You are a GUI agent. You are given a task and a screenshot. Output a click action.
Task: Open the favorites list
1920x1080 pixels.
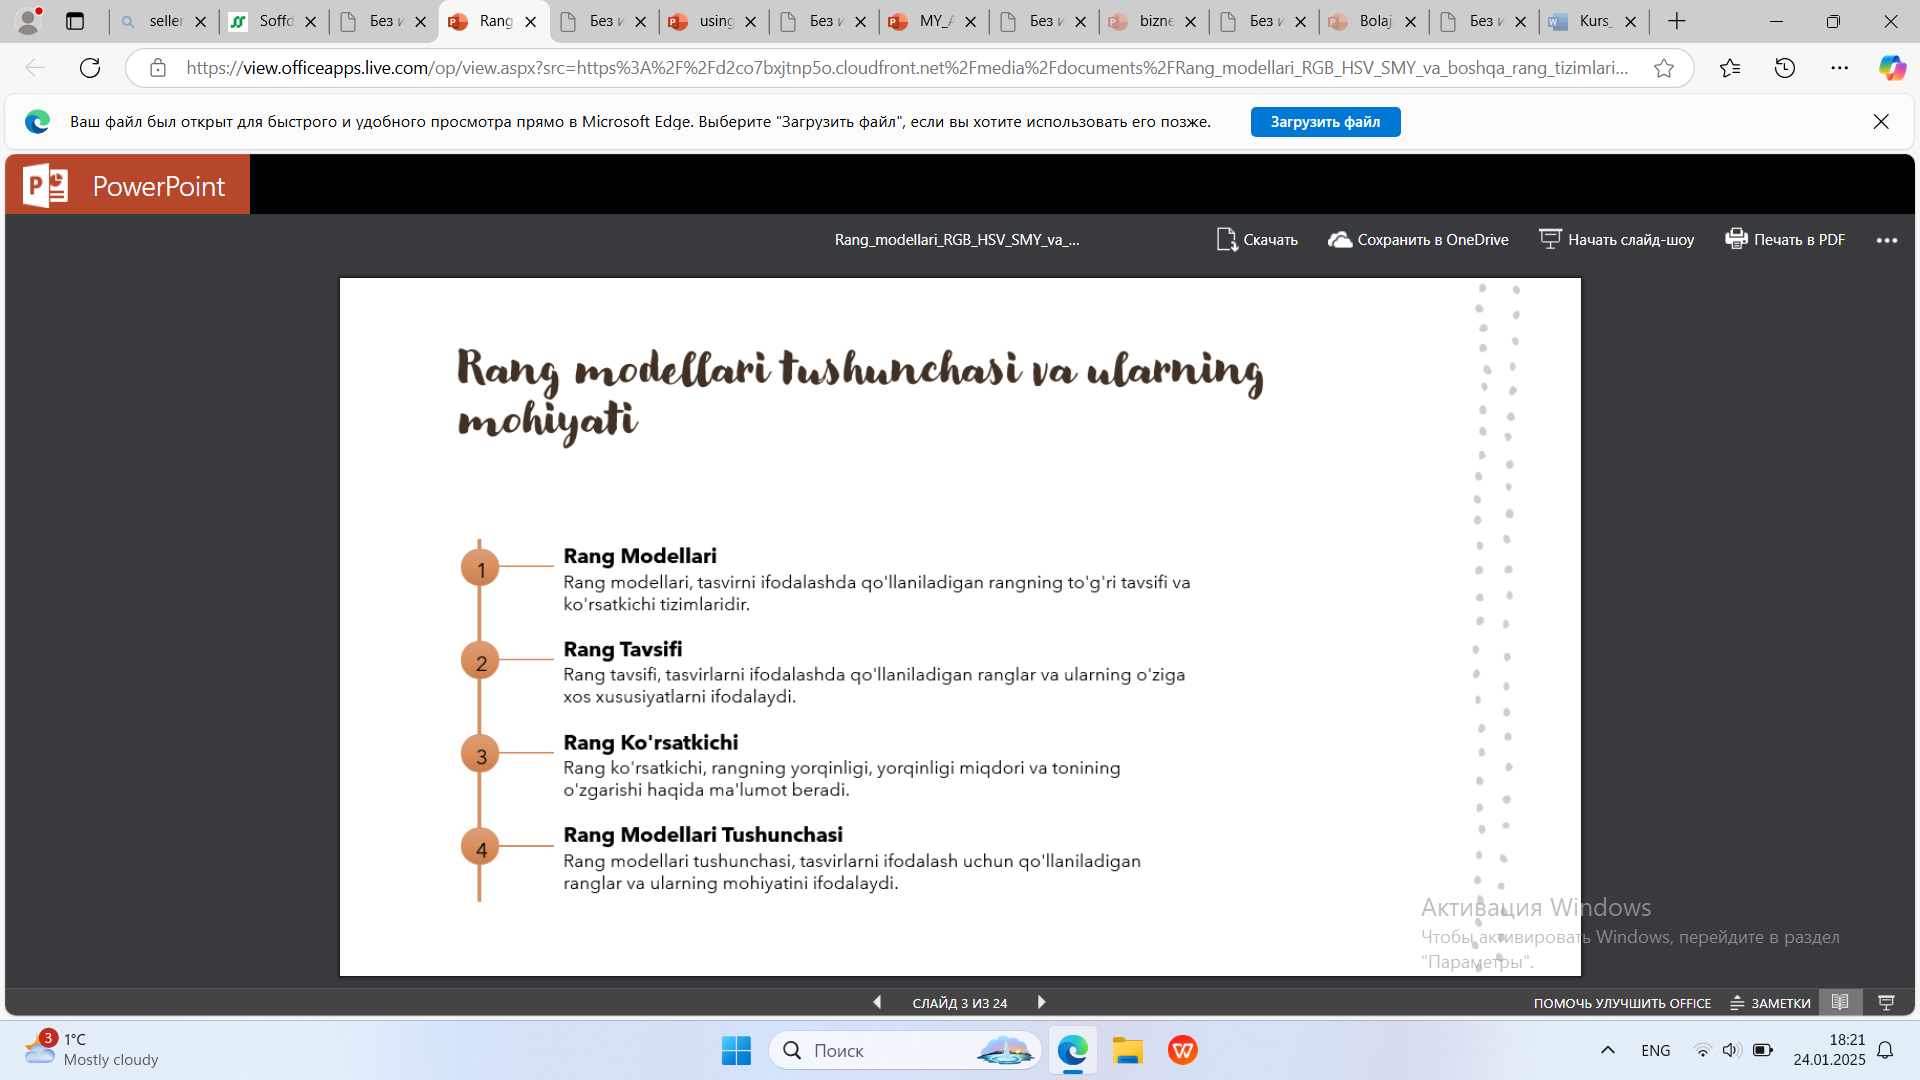[x=1730, y=68]
